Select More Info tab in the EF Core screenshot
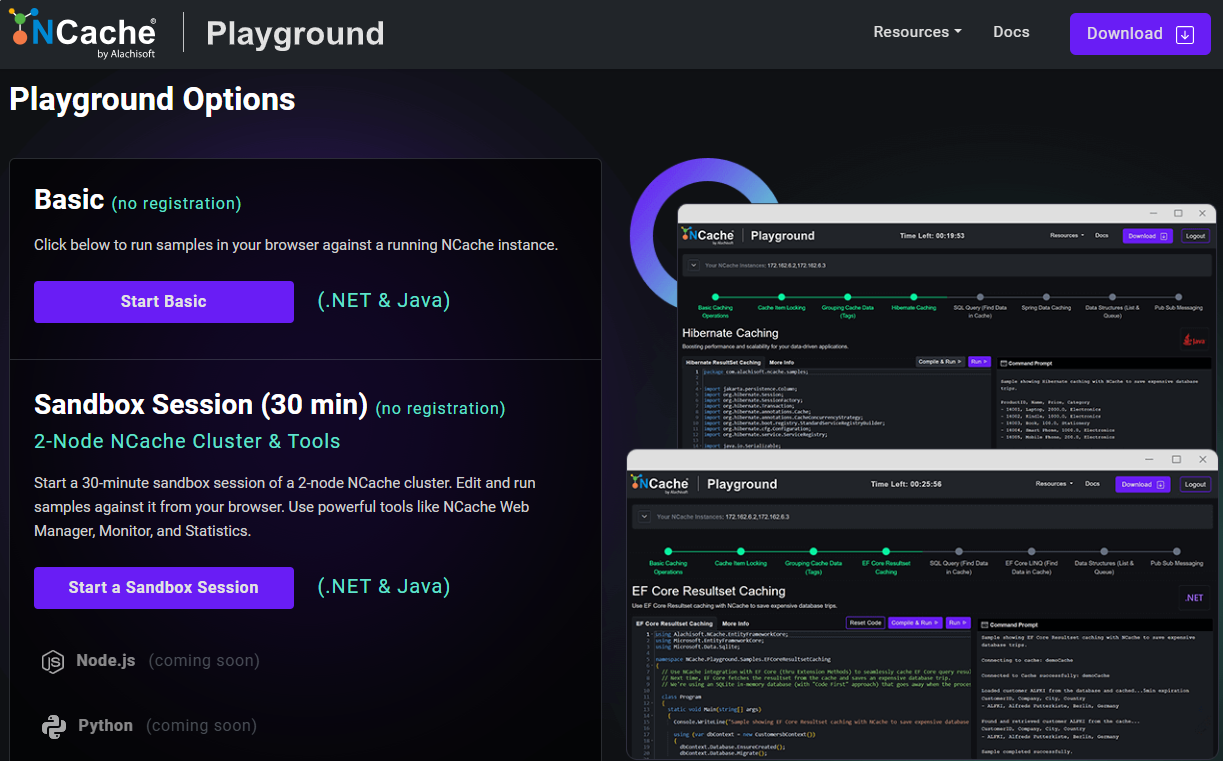This screenshot has height=761, width=1223. tap(737, 623)
